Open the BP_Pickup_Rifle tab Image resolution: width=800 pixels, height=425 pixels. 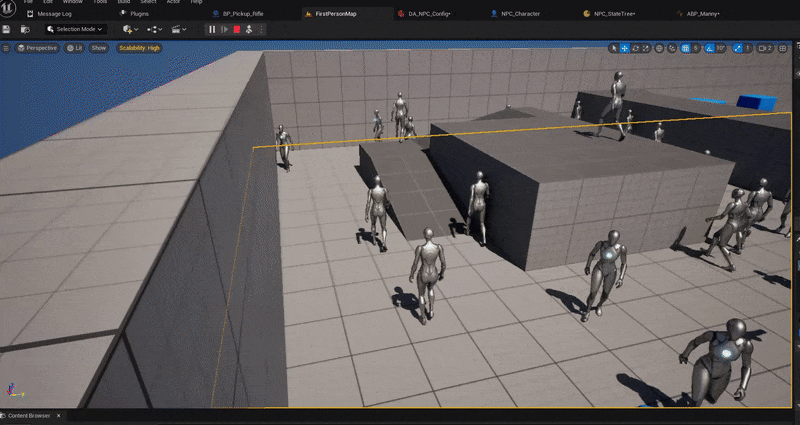[x=238, y=14]
